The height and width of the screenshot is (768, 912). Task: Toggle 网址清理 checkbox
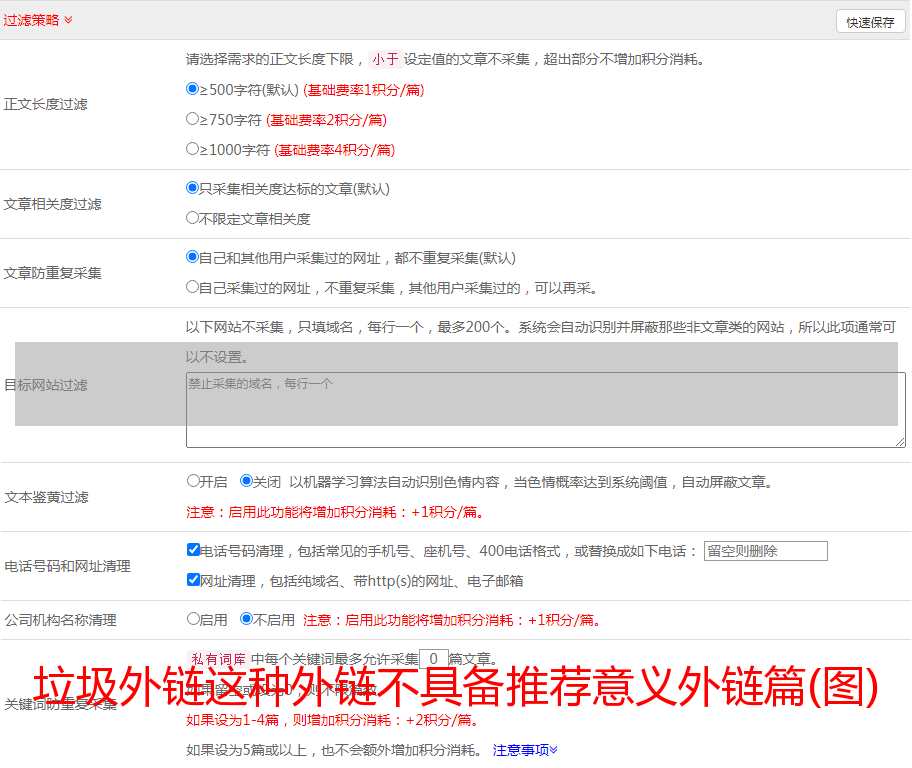194,579
